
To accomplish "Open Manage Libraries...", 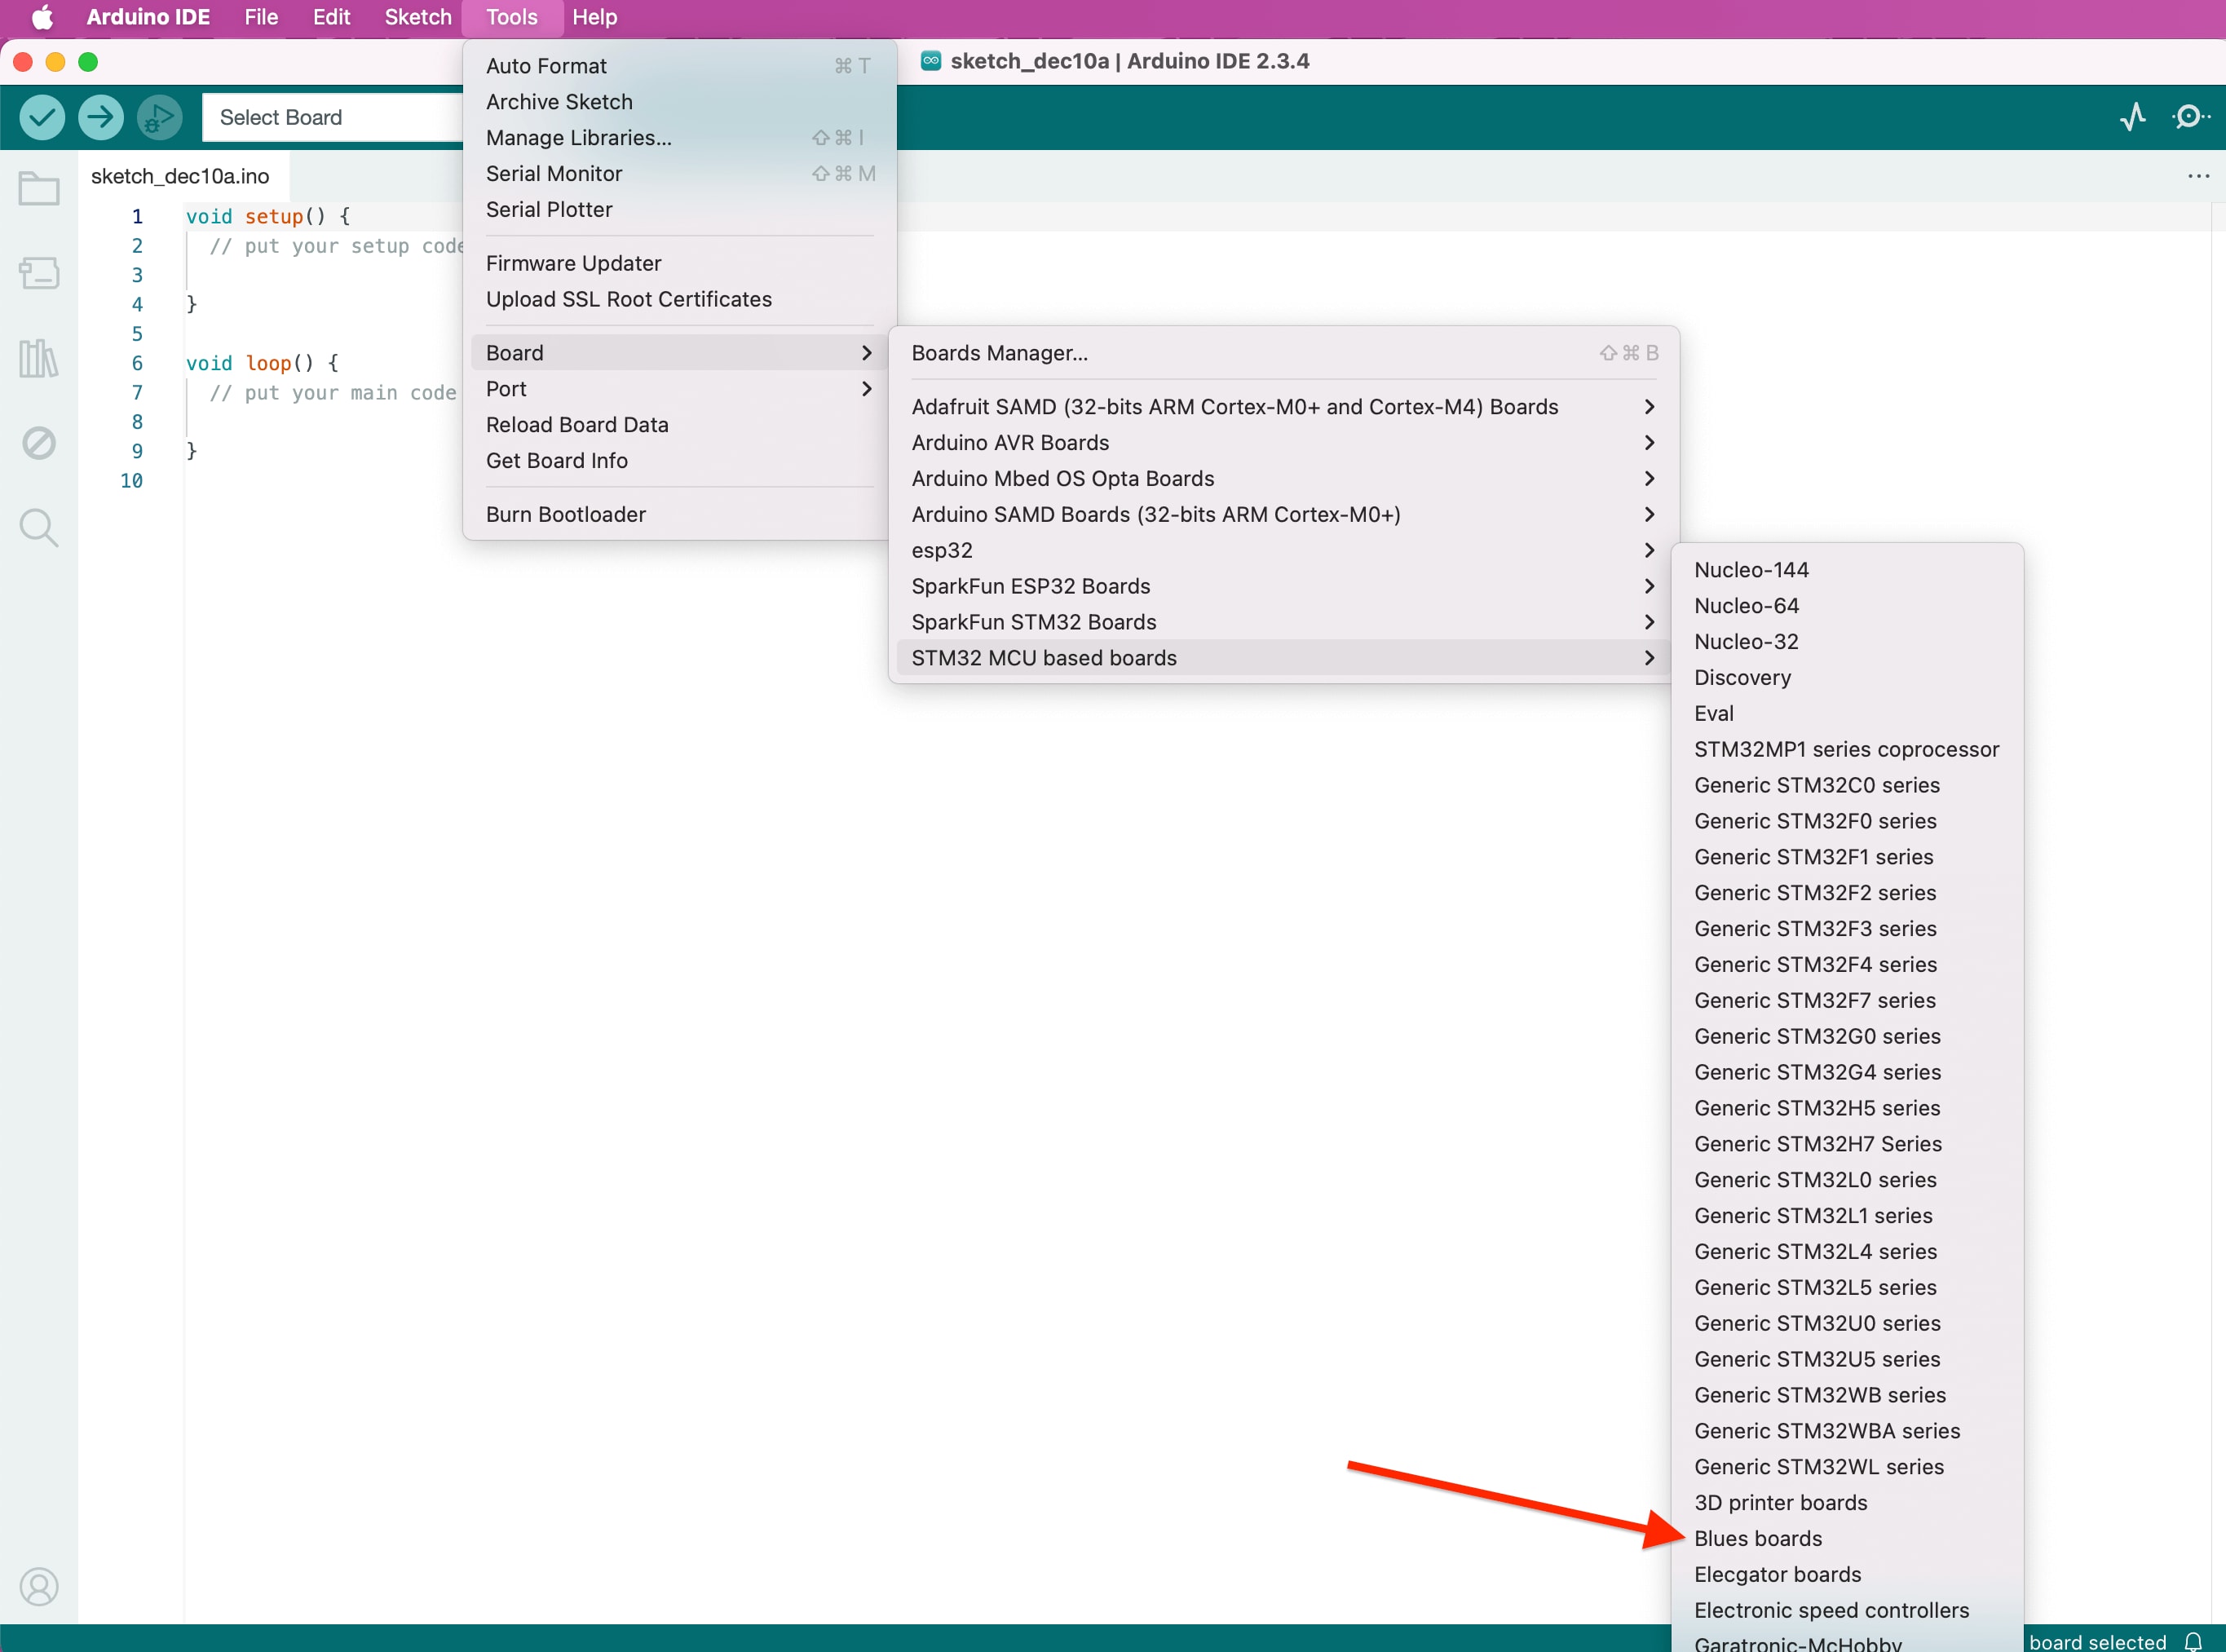I will click(680, 138).
